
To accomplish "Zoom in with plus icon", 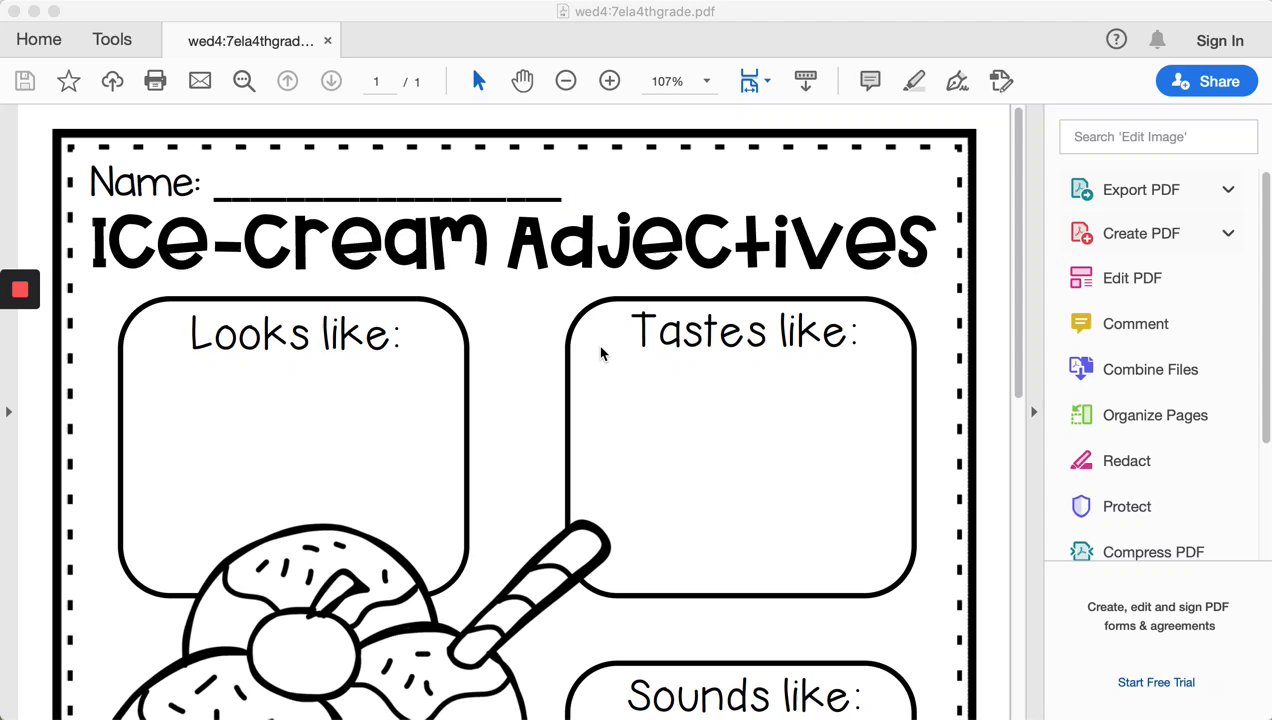I will pyautogui.click(x=610, y=81).
